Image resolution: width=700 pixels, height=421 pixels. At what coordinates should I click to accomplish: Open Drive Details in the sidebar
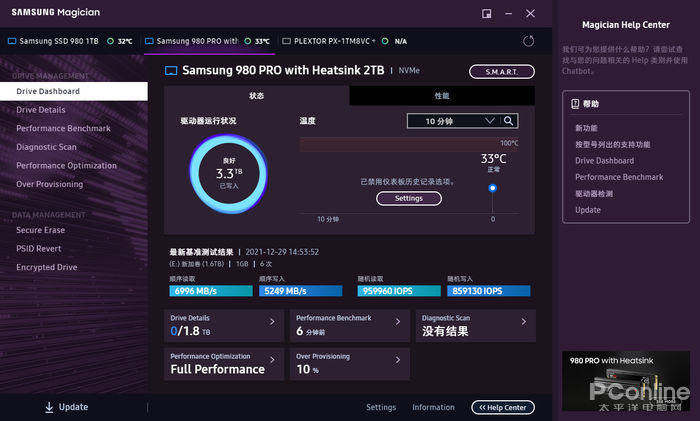(x=41, y=110)
